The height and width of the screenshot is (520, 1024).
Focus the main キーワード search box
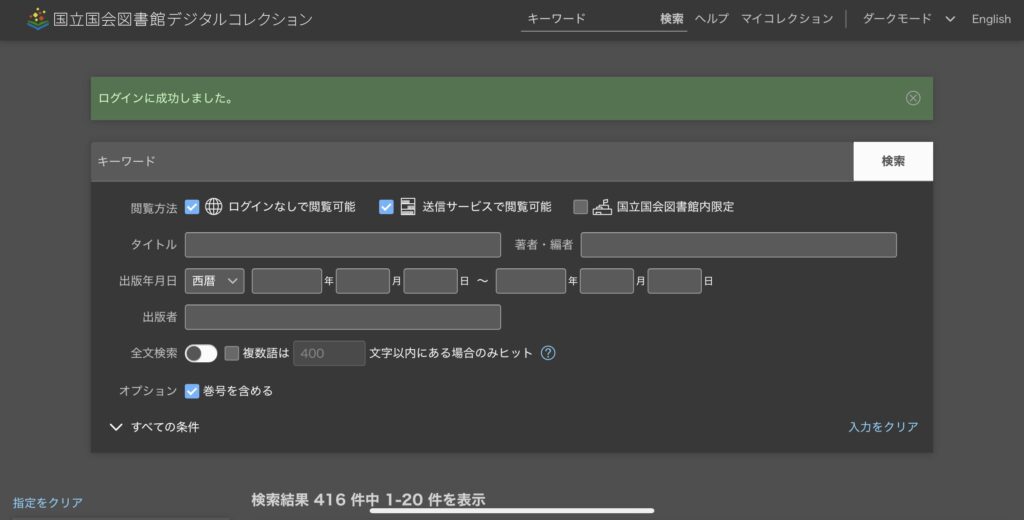[472, 161]
